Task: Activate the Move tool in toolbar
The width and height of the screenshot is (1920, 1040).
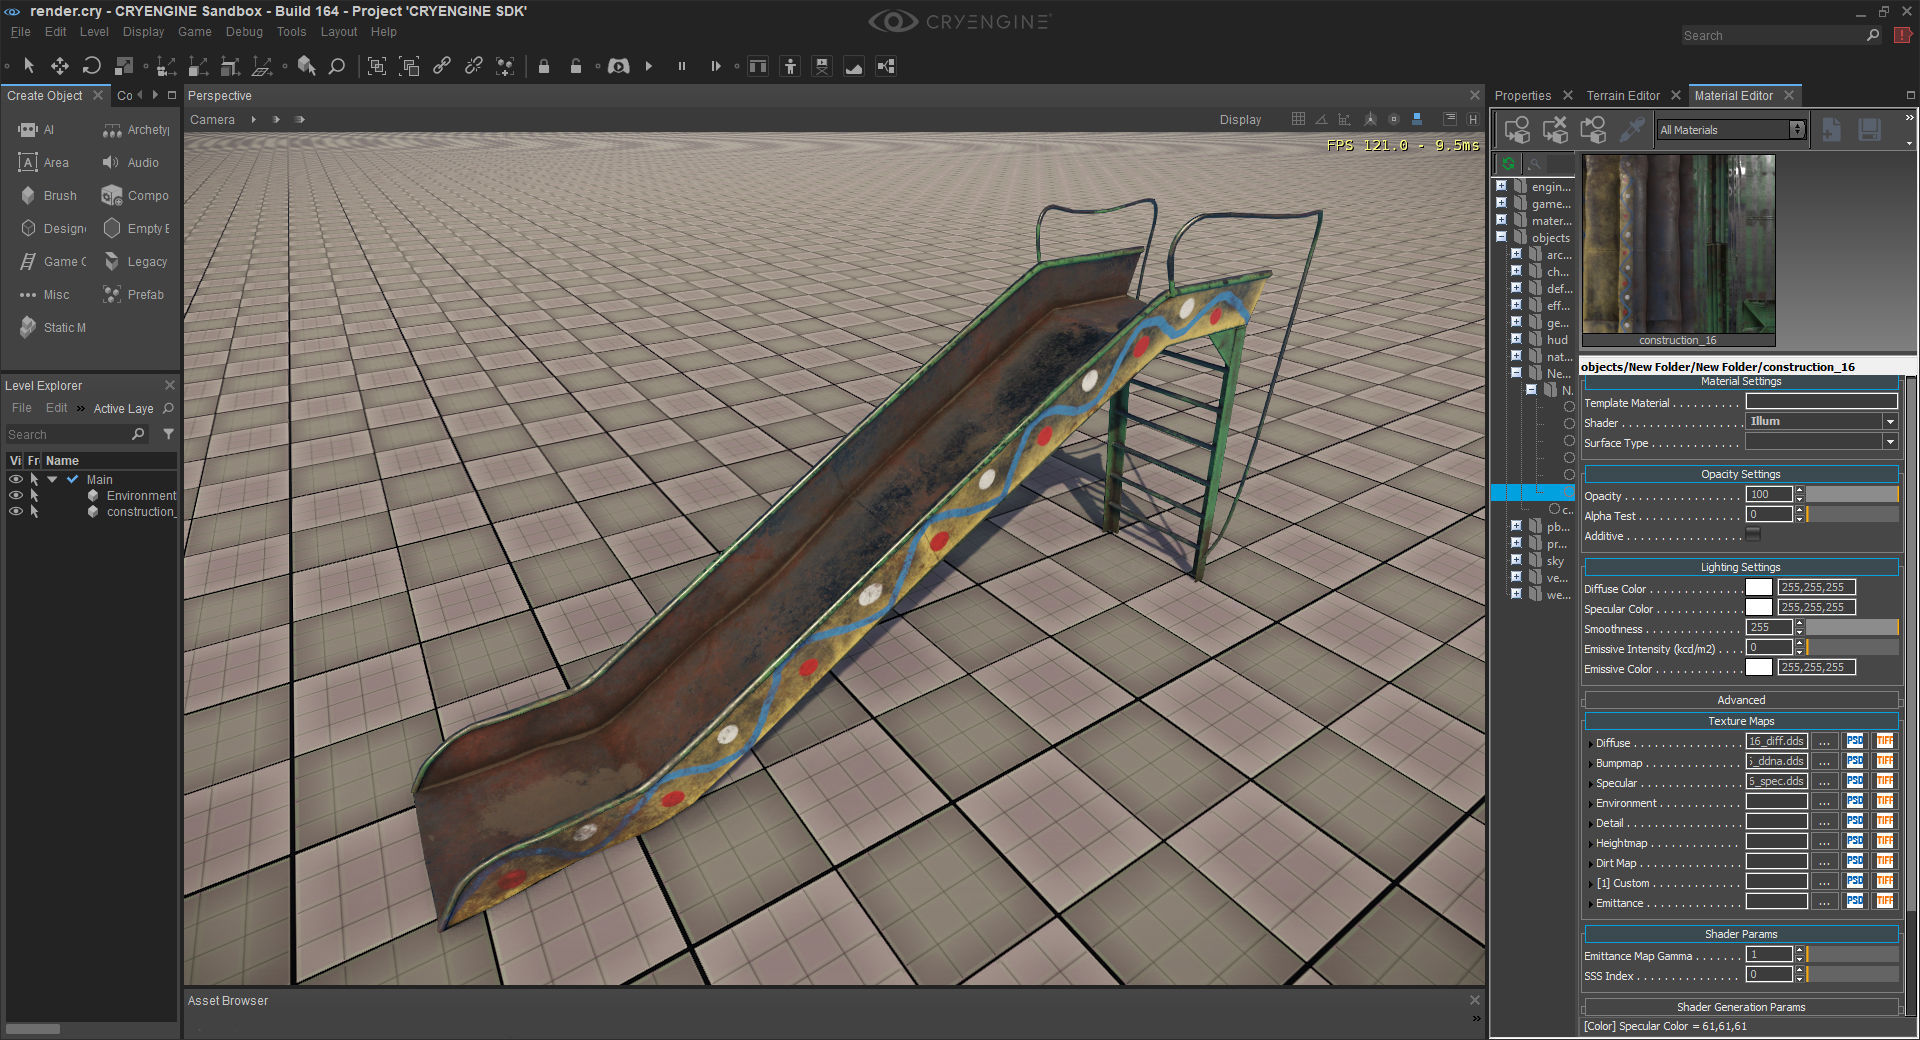Action: (x=60, y=66)
